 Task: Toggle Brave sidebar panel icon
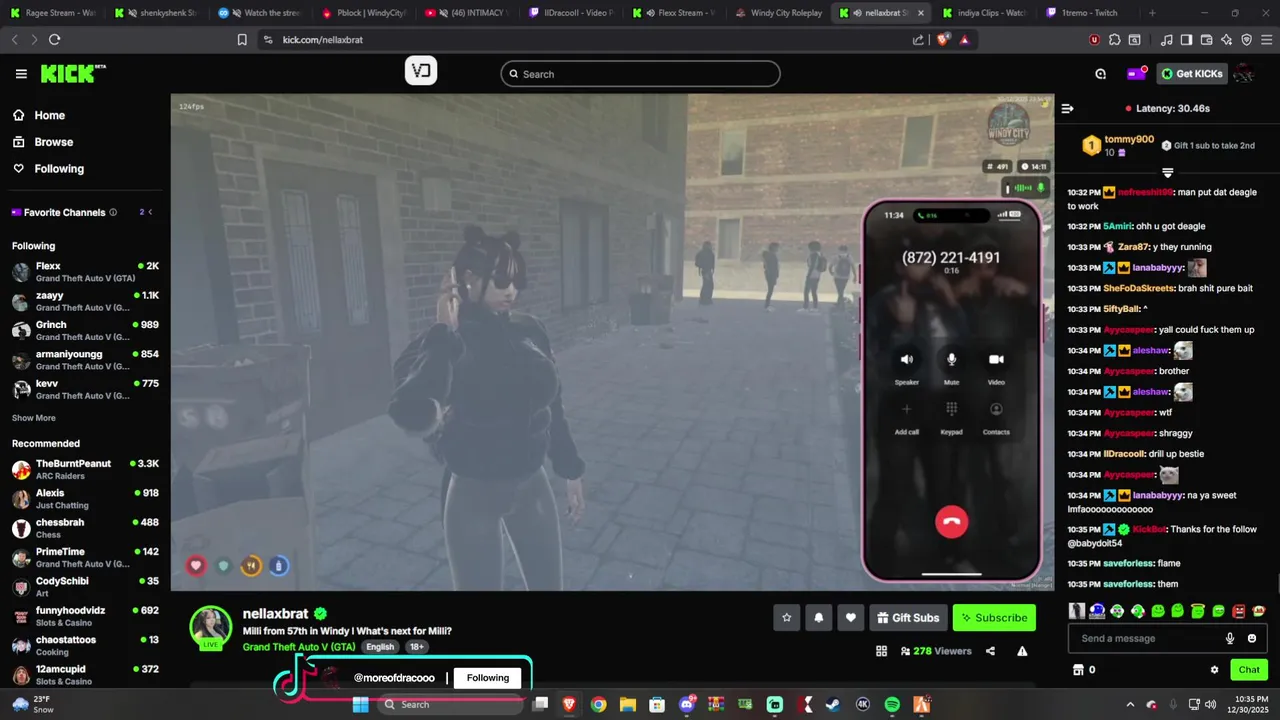click(x=1186, y=40)
